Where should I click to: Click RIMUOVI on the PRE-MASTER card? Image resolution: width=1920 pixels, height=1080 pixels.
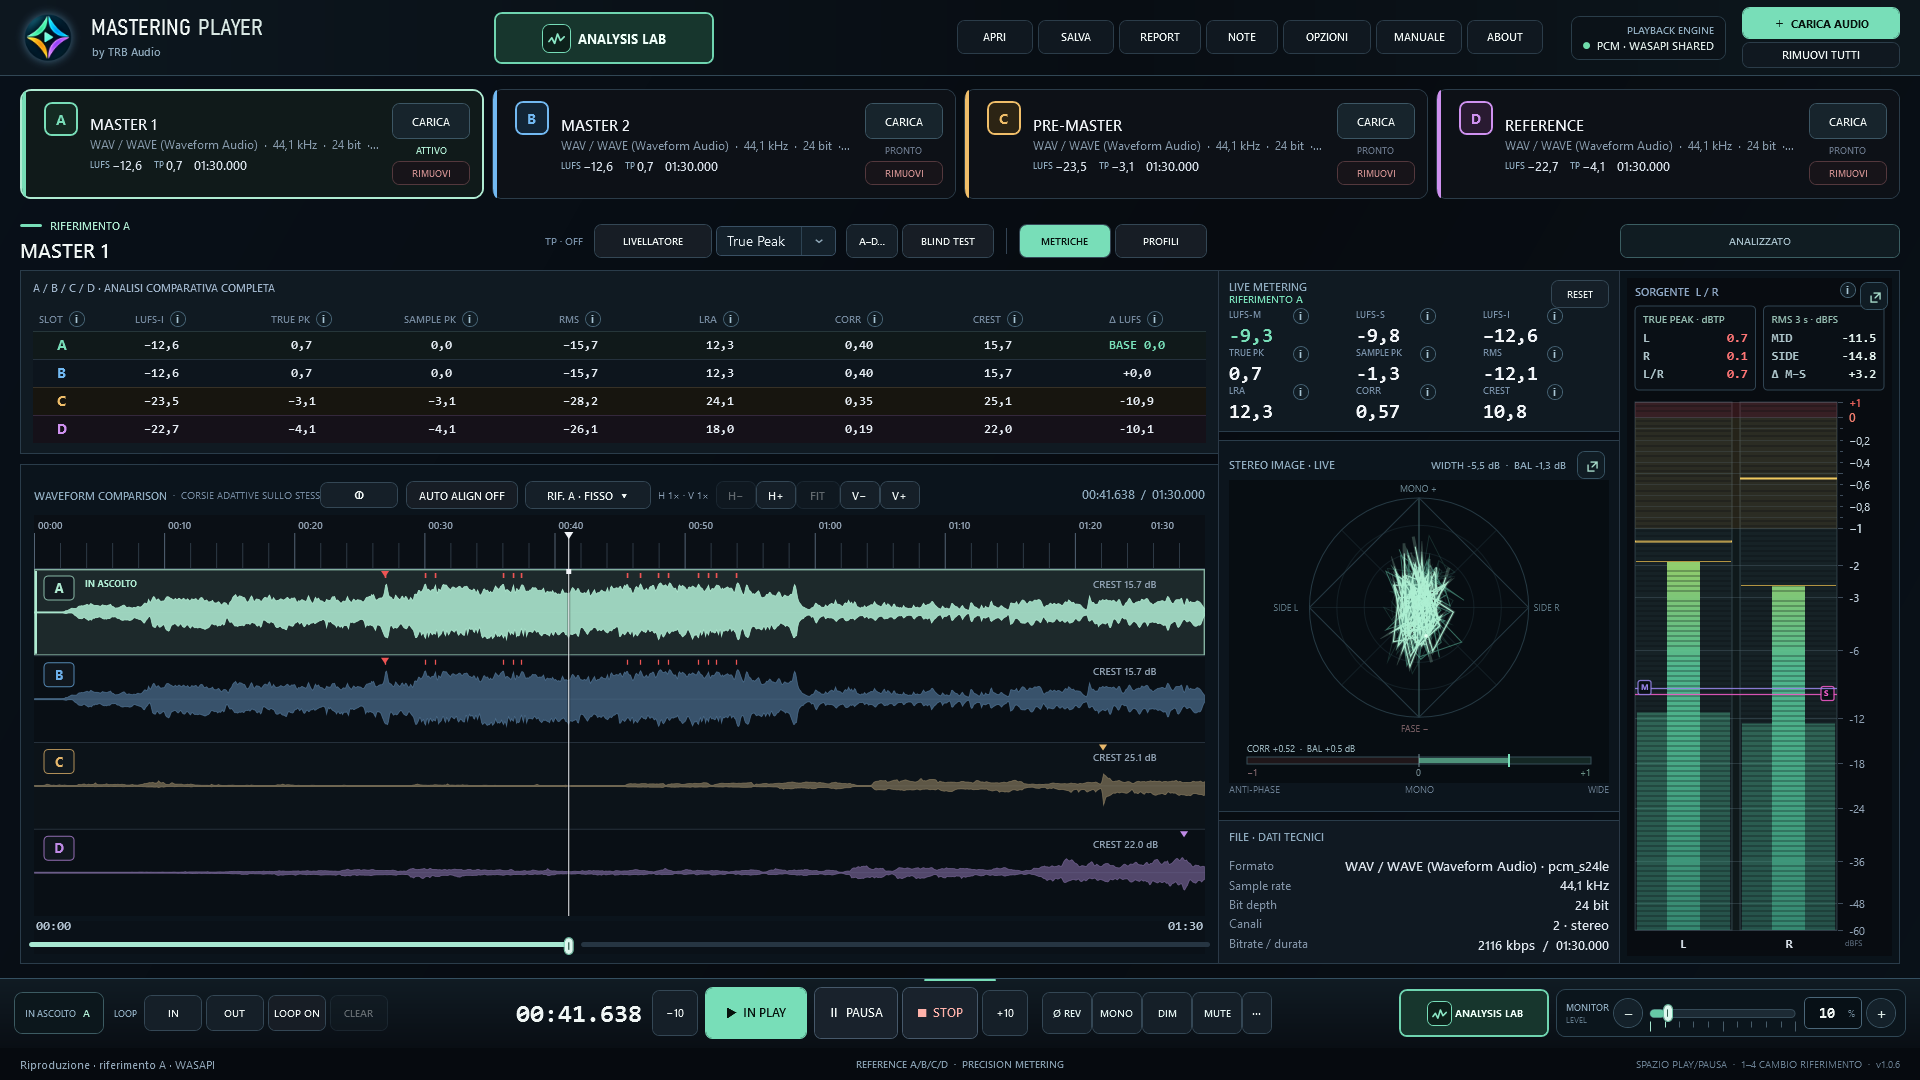[1376, 173]
